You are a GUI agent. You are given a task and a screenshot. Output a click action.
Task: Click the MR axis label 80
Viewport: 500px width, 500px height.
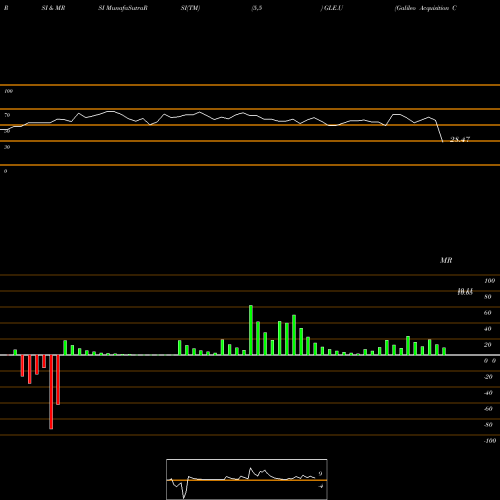[x=488, y=297]
